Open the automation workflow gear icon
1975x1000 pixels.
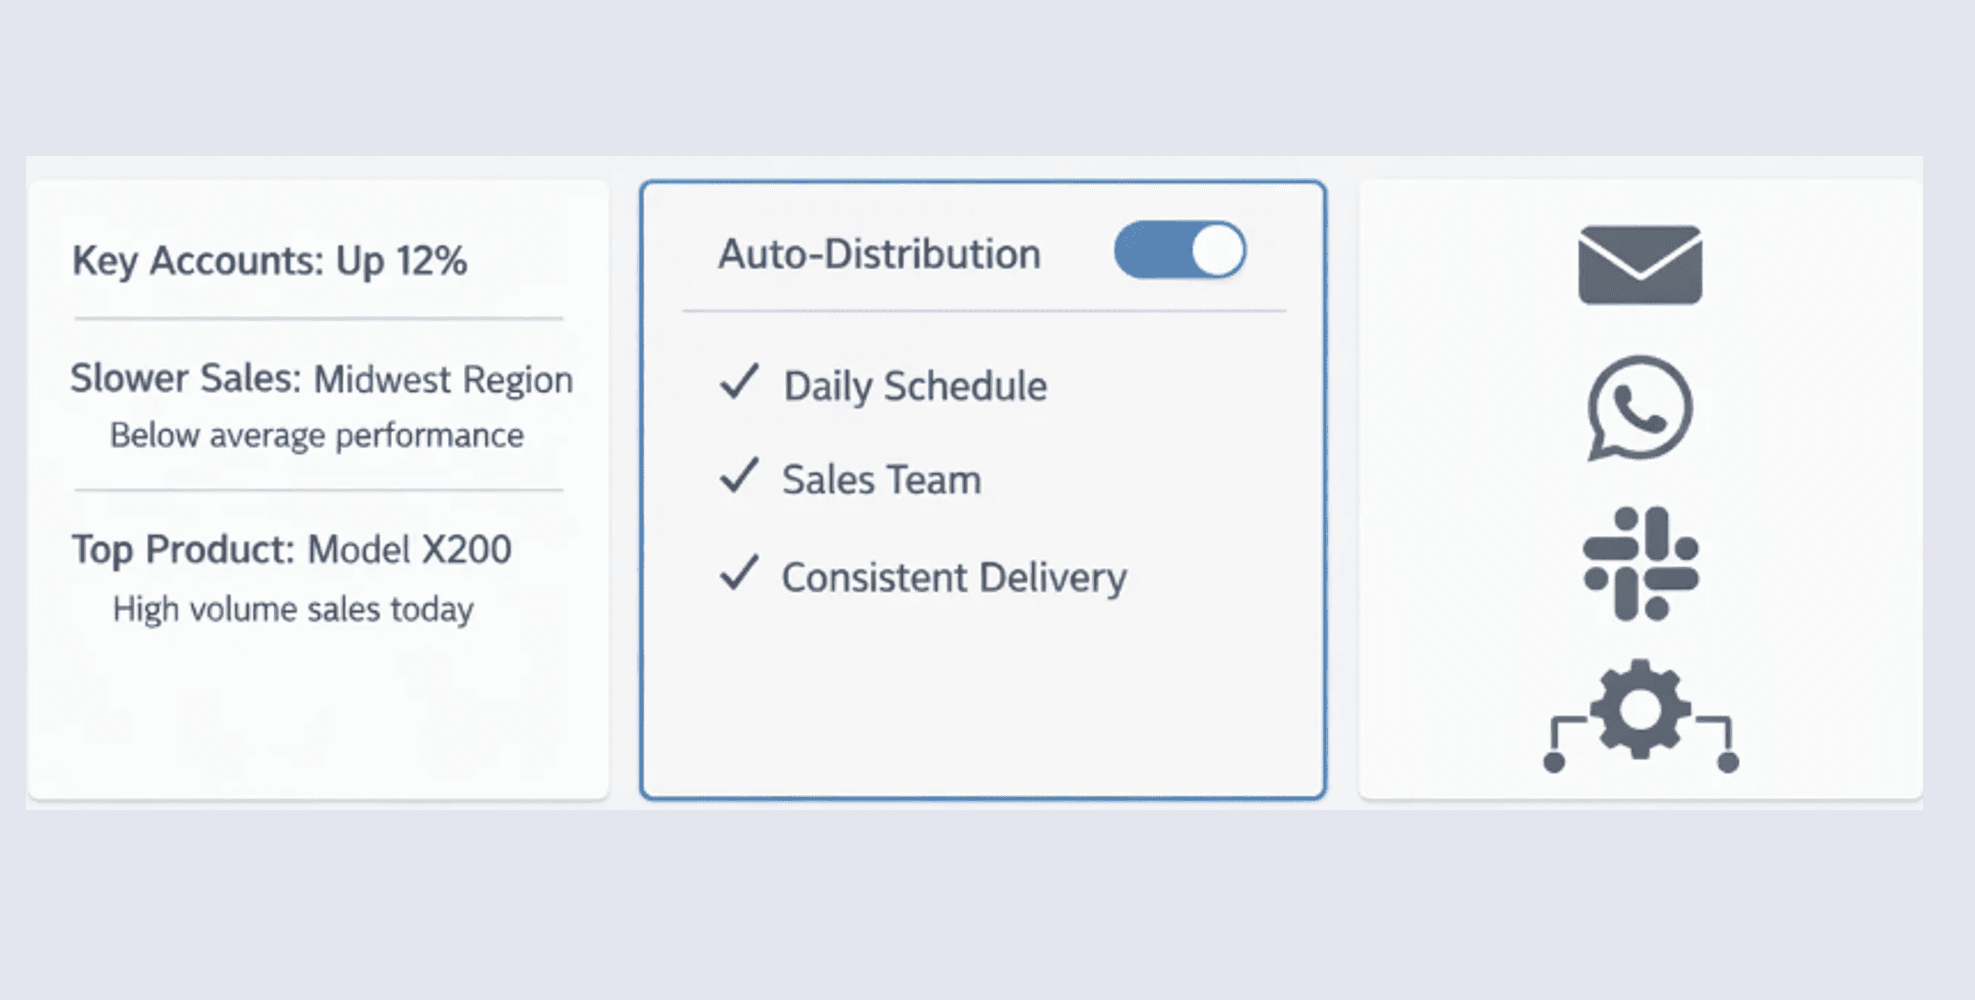1640,714
